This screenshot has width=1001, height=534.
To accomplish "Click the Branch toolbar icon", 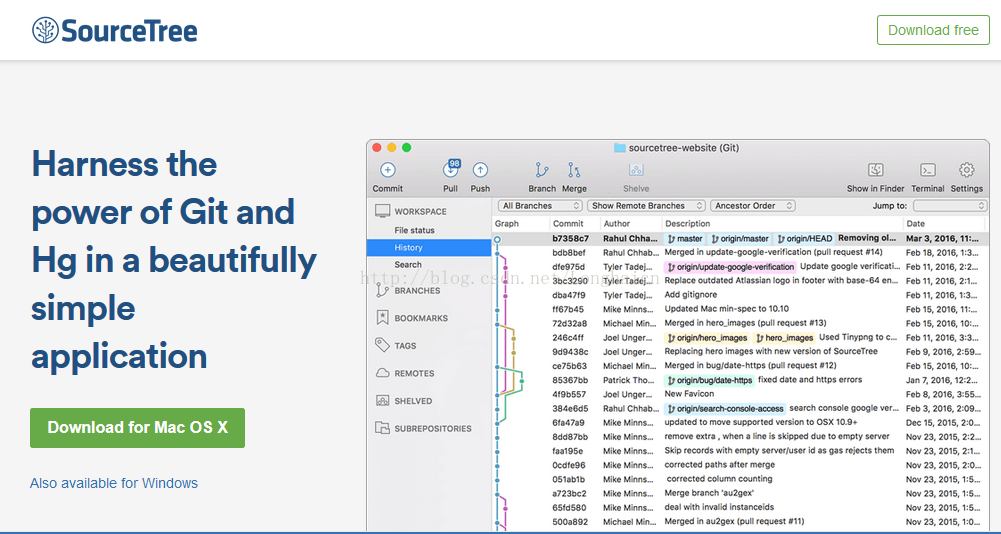I will [542, 170].
